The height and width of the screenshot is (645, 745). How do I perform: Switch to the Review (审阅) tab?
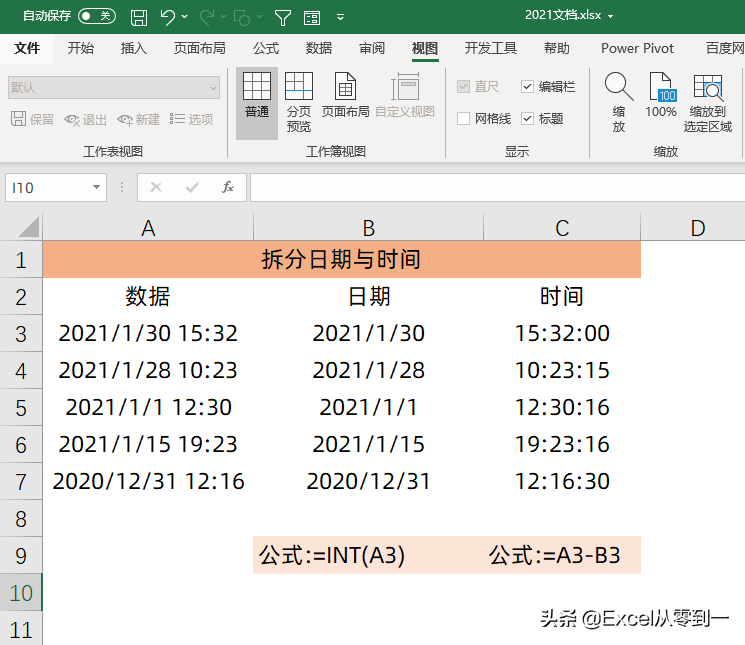click(x=372, y=48)
